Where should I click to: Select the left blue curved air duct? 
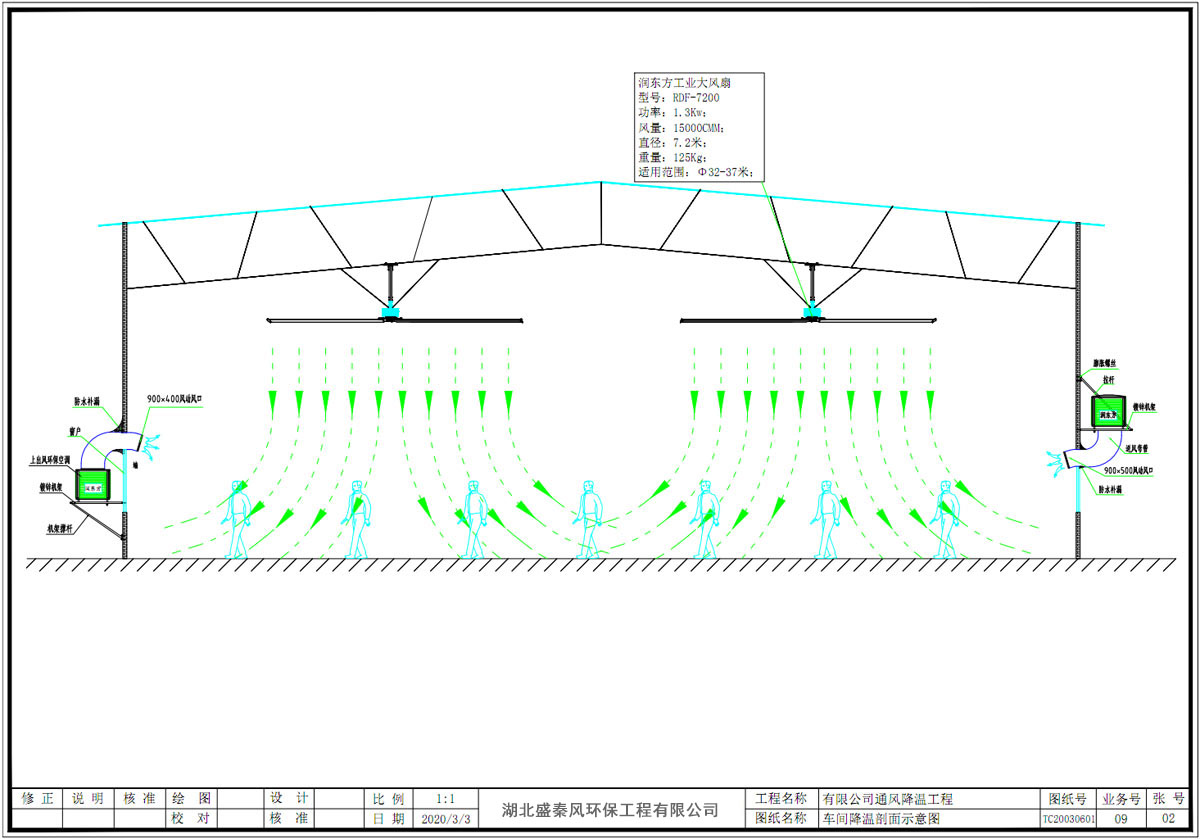tap(122, 440)
